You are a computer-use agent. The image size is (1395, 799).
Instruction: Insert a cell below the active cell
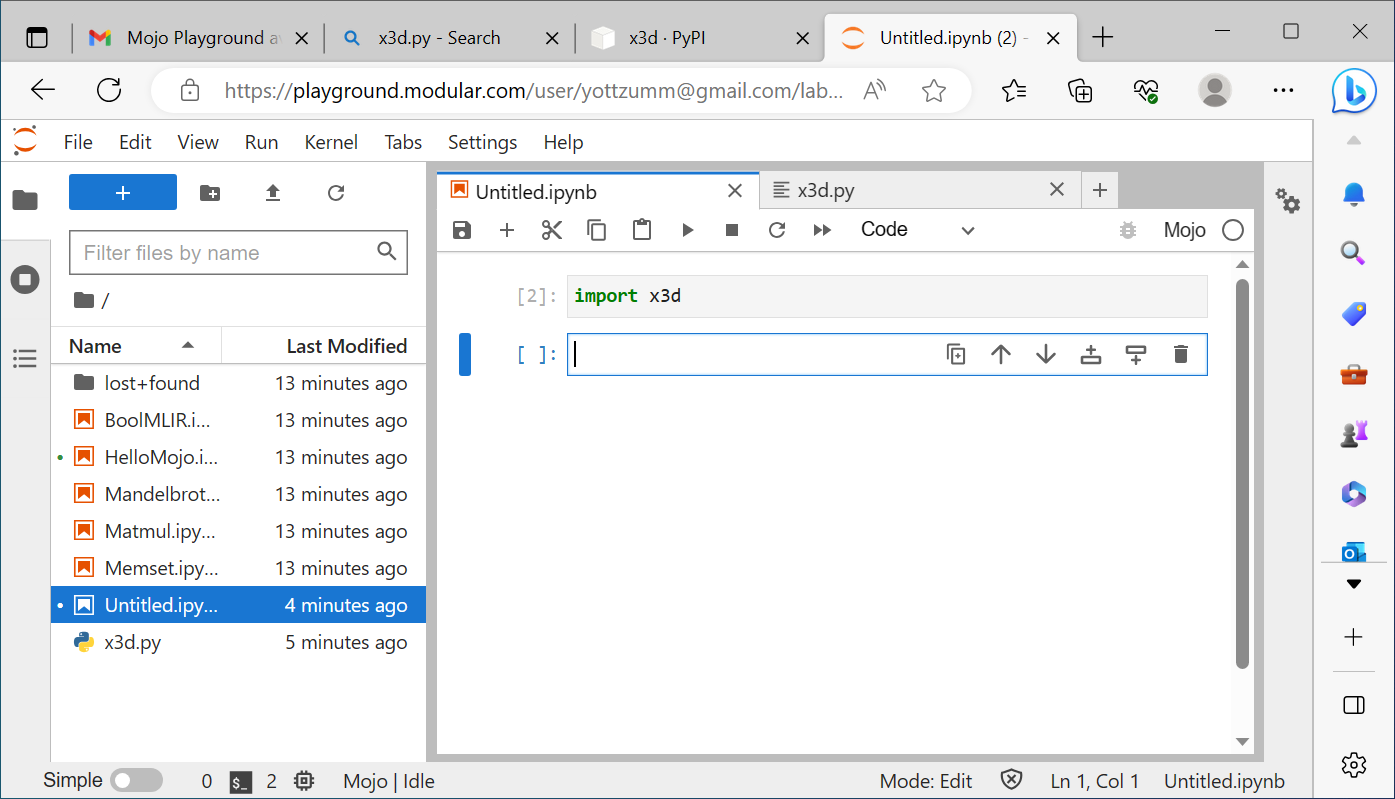click(x=1136, y=354)
